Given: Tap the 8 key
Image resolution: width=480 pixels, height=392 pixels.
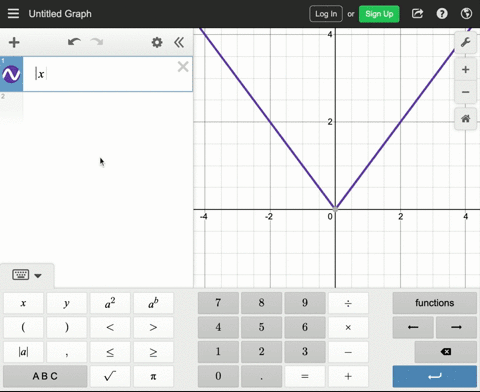Looking at the screenshot, I should point(262,303).
